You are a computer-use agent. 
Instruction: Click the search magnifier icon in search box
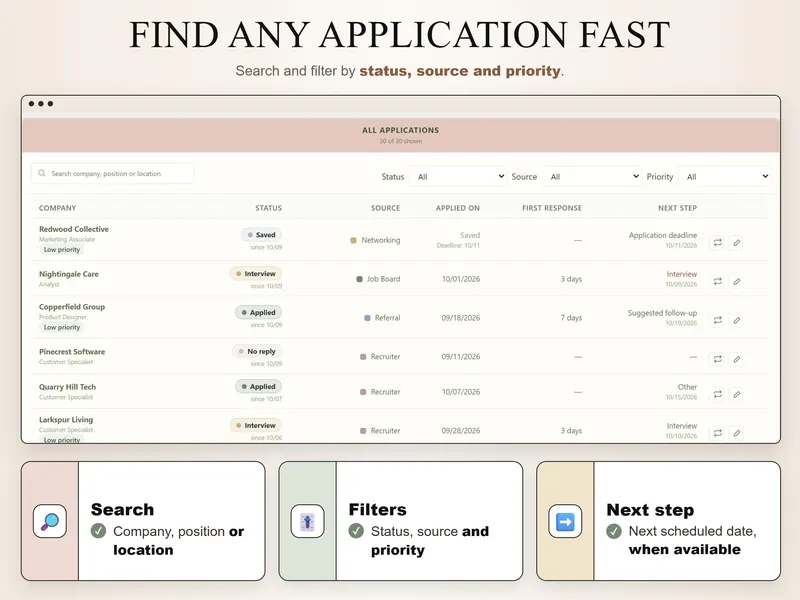point(42,173)
